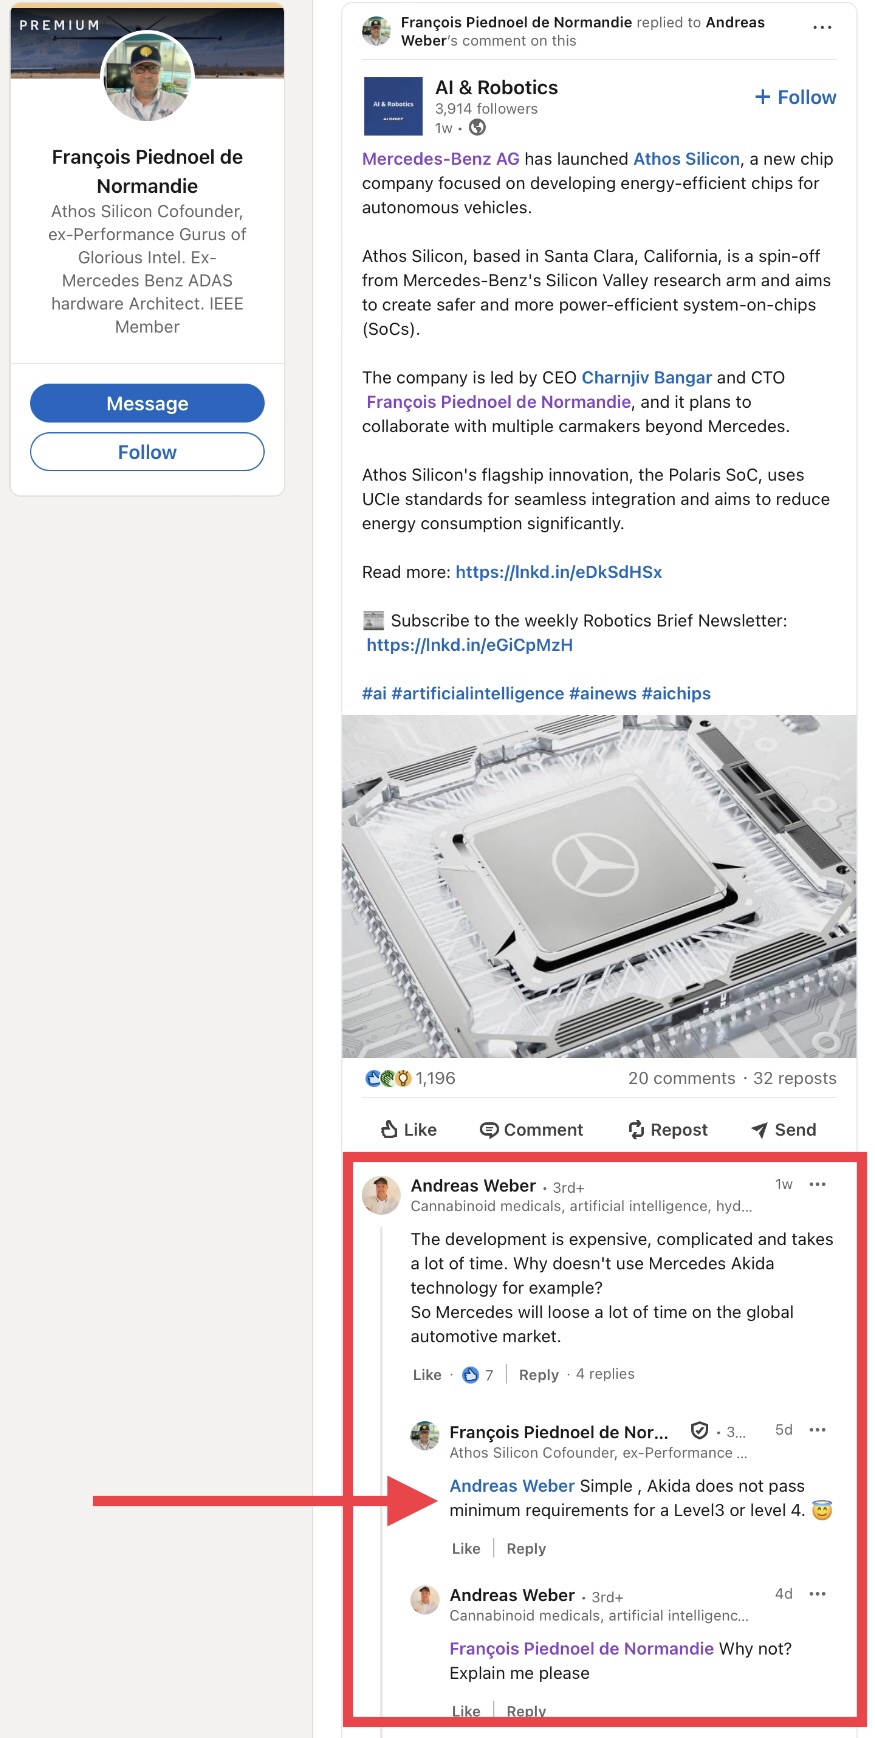875x1738 pixels.
Task: Show the 4 replies on Andreas's comment
Action: click(x=605, y=1374)
